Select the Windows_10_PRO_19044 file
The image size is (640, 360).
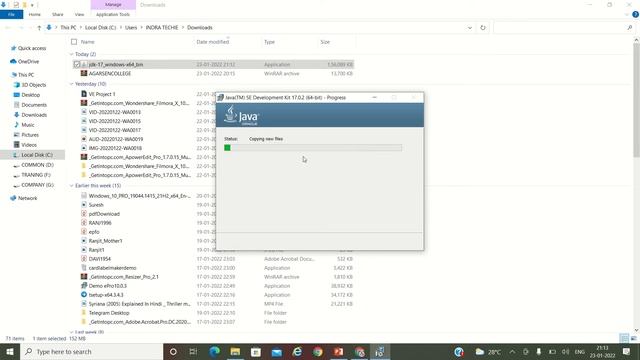pos(140,196)
